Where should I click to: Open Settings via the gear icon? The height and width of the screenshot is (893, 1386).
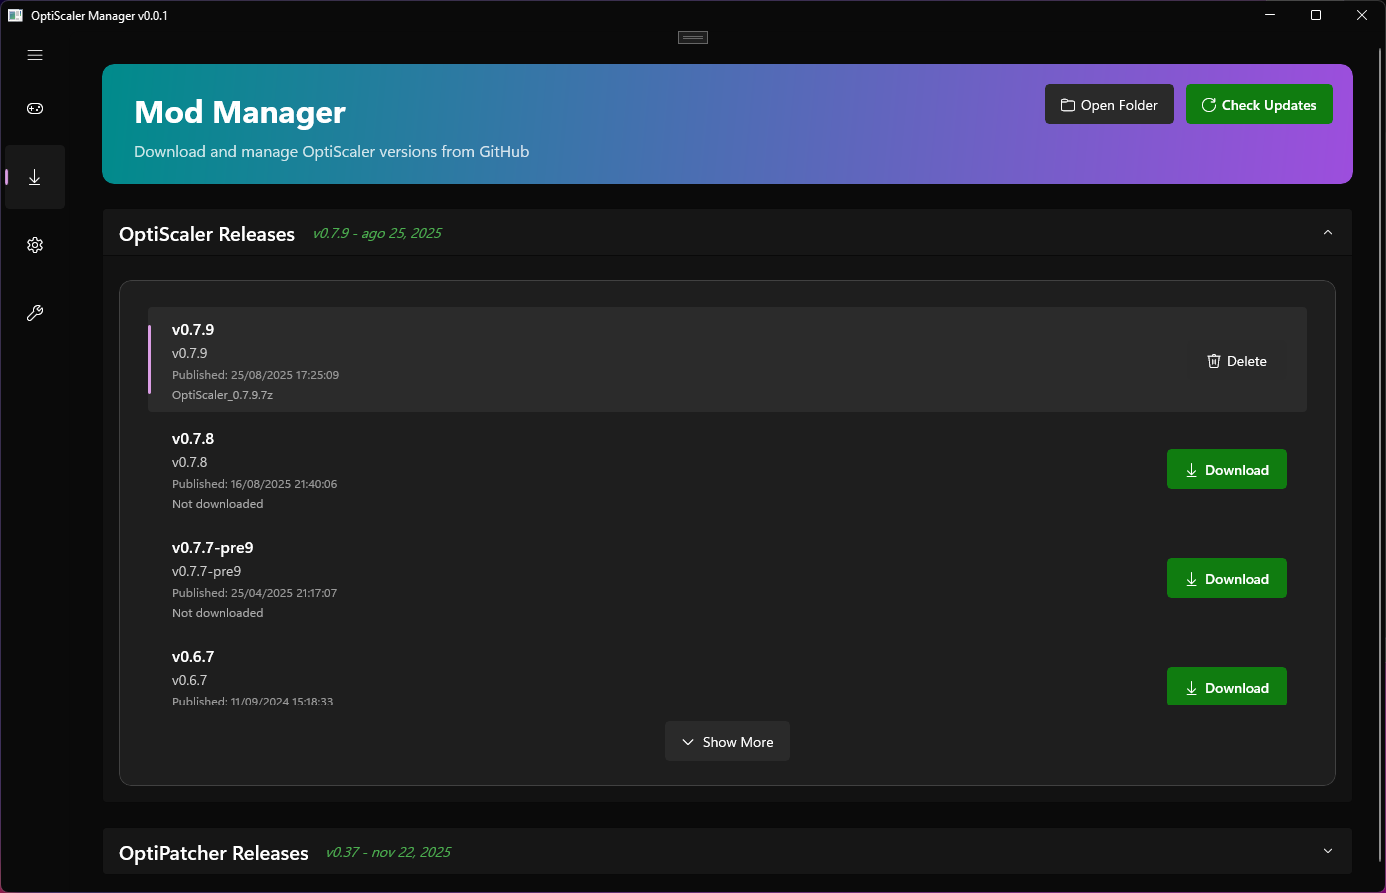tap(35, 245)
